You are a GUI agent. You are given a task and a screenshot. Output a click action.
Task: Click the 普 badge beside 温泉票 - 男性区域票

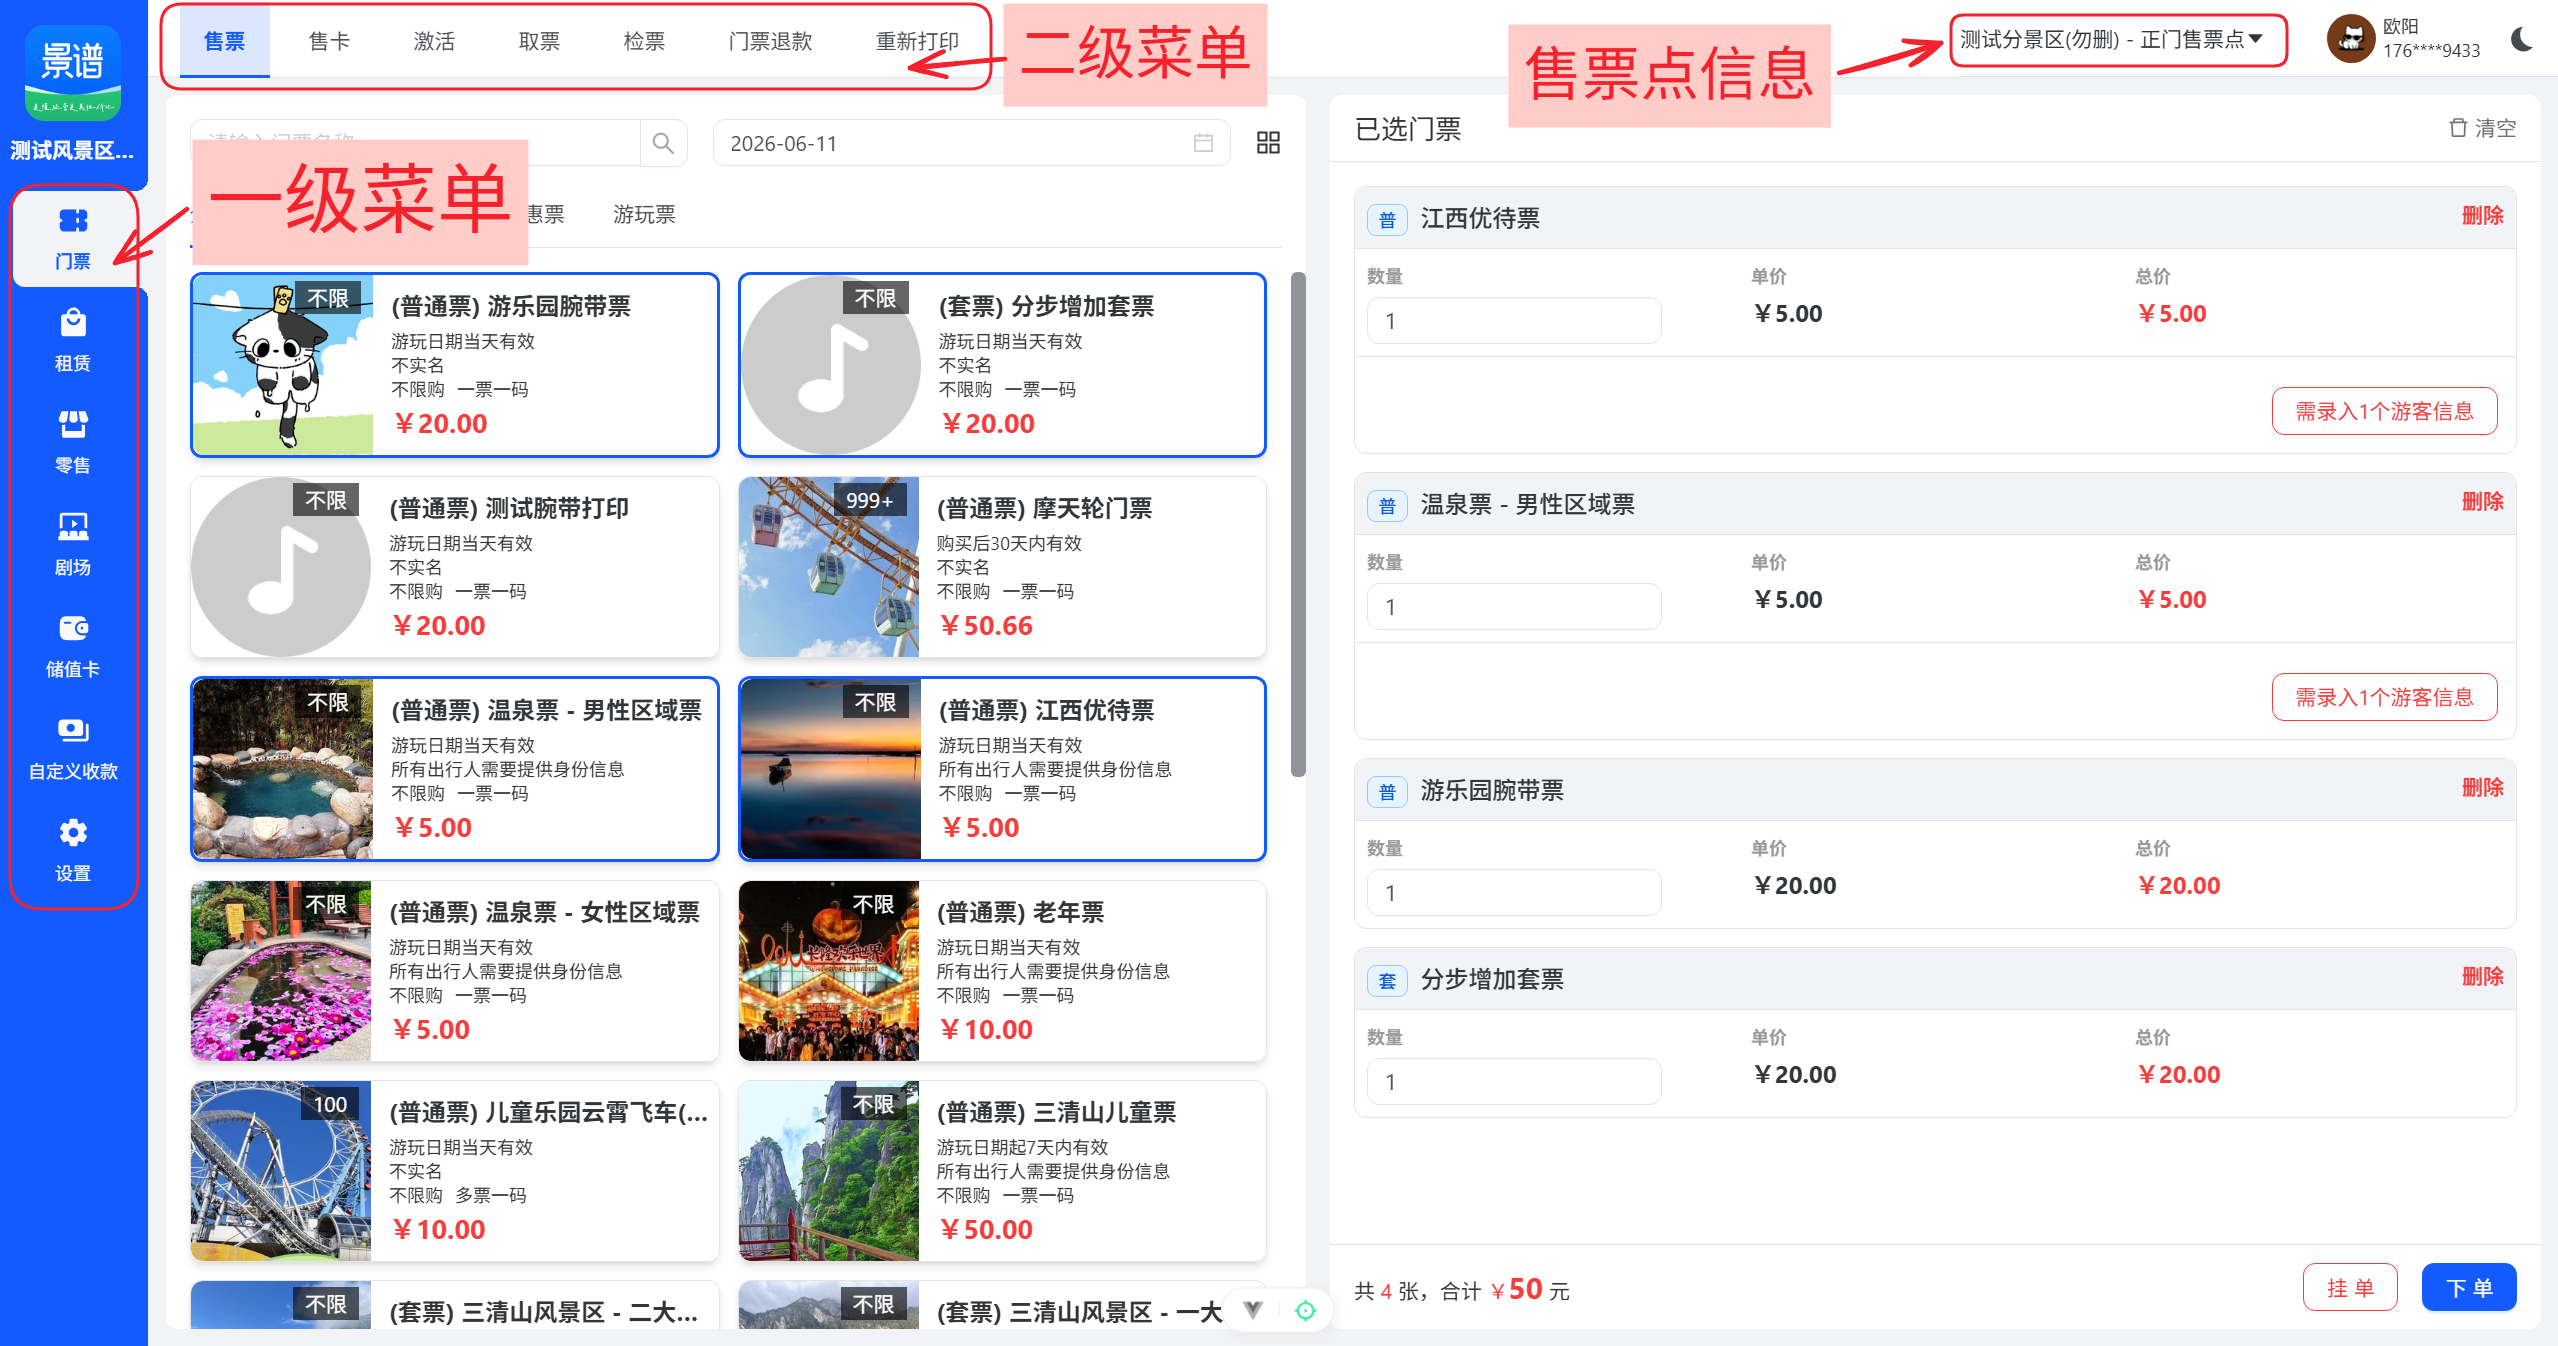[x=1387, y=505]
